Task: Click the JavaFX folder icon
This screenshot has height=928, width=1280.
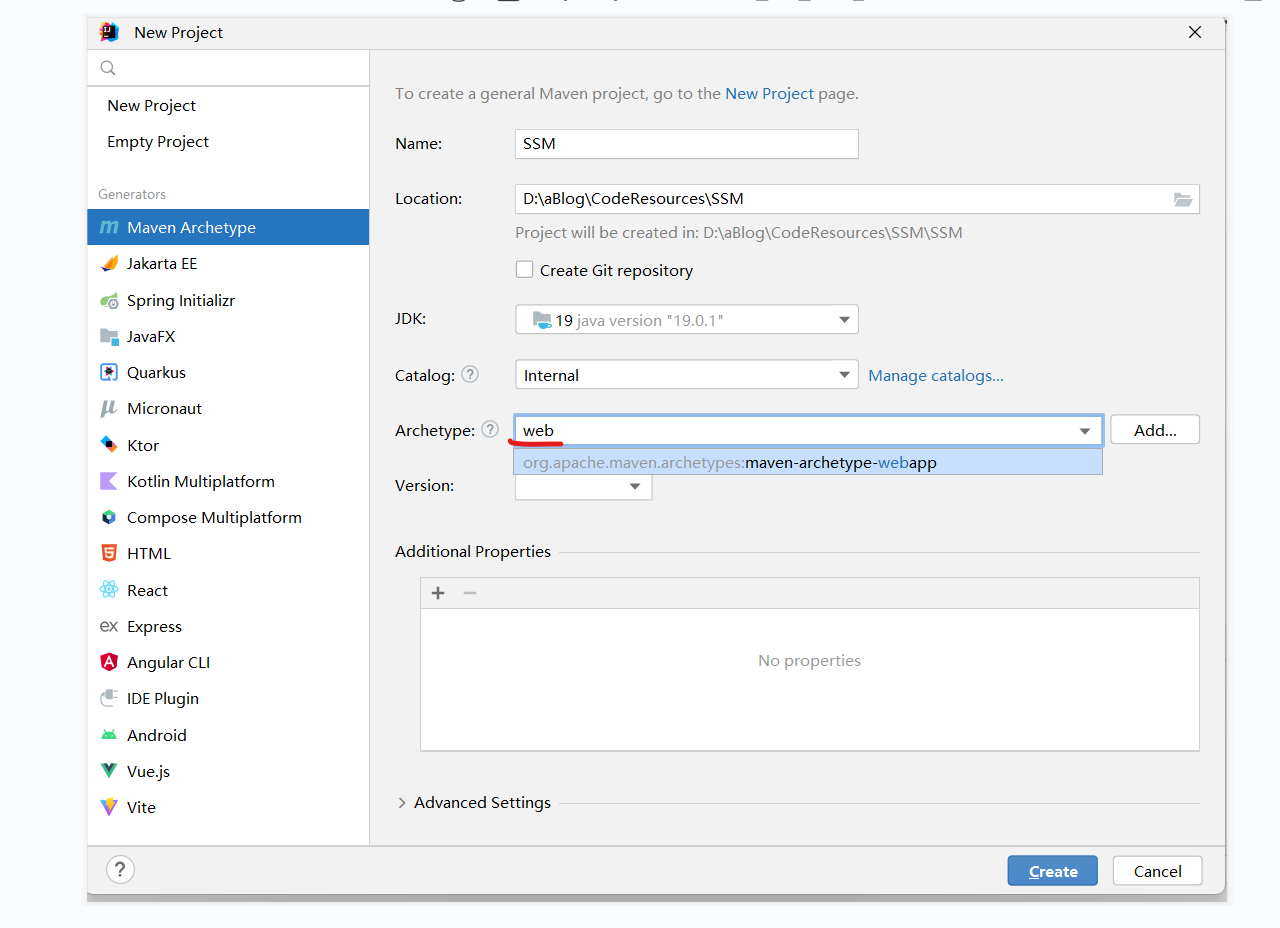Action: point(109,337)
